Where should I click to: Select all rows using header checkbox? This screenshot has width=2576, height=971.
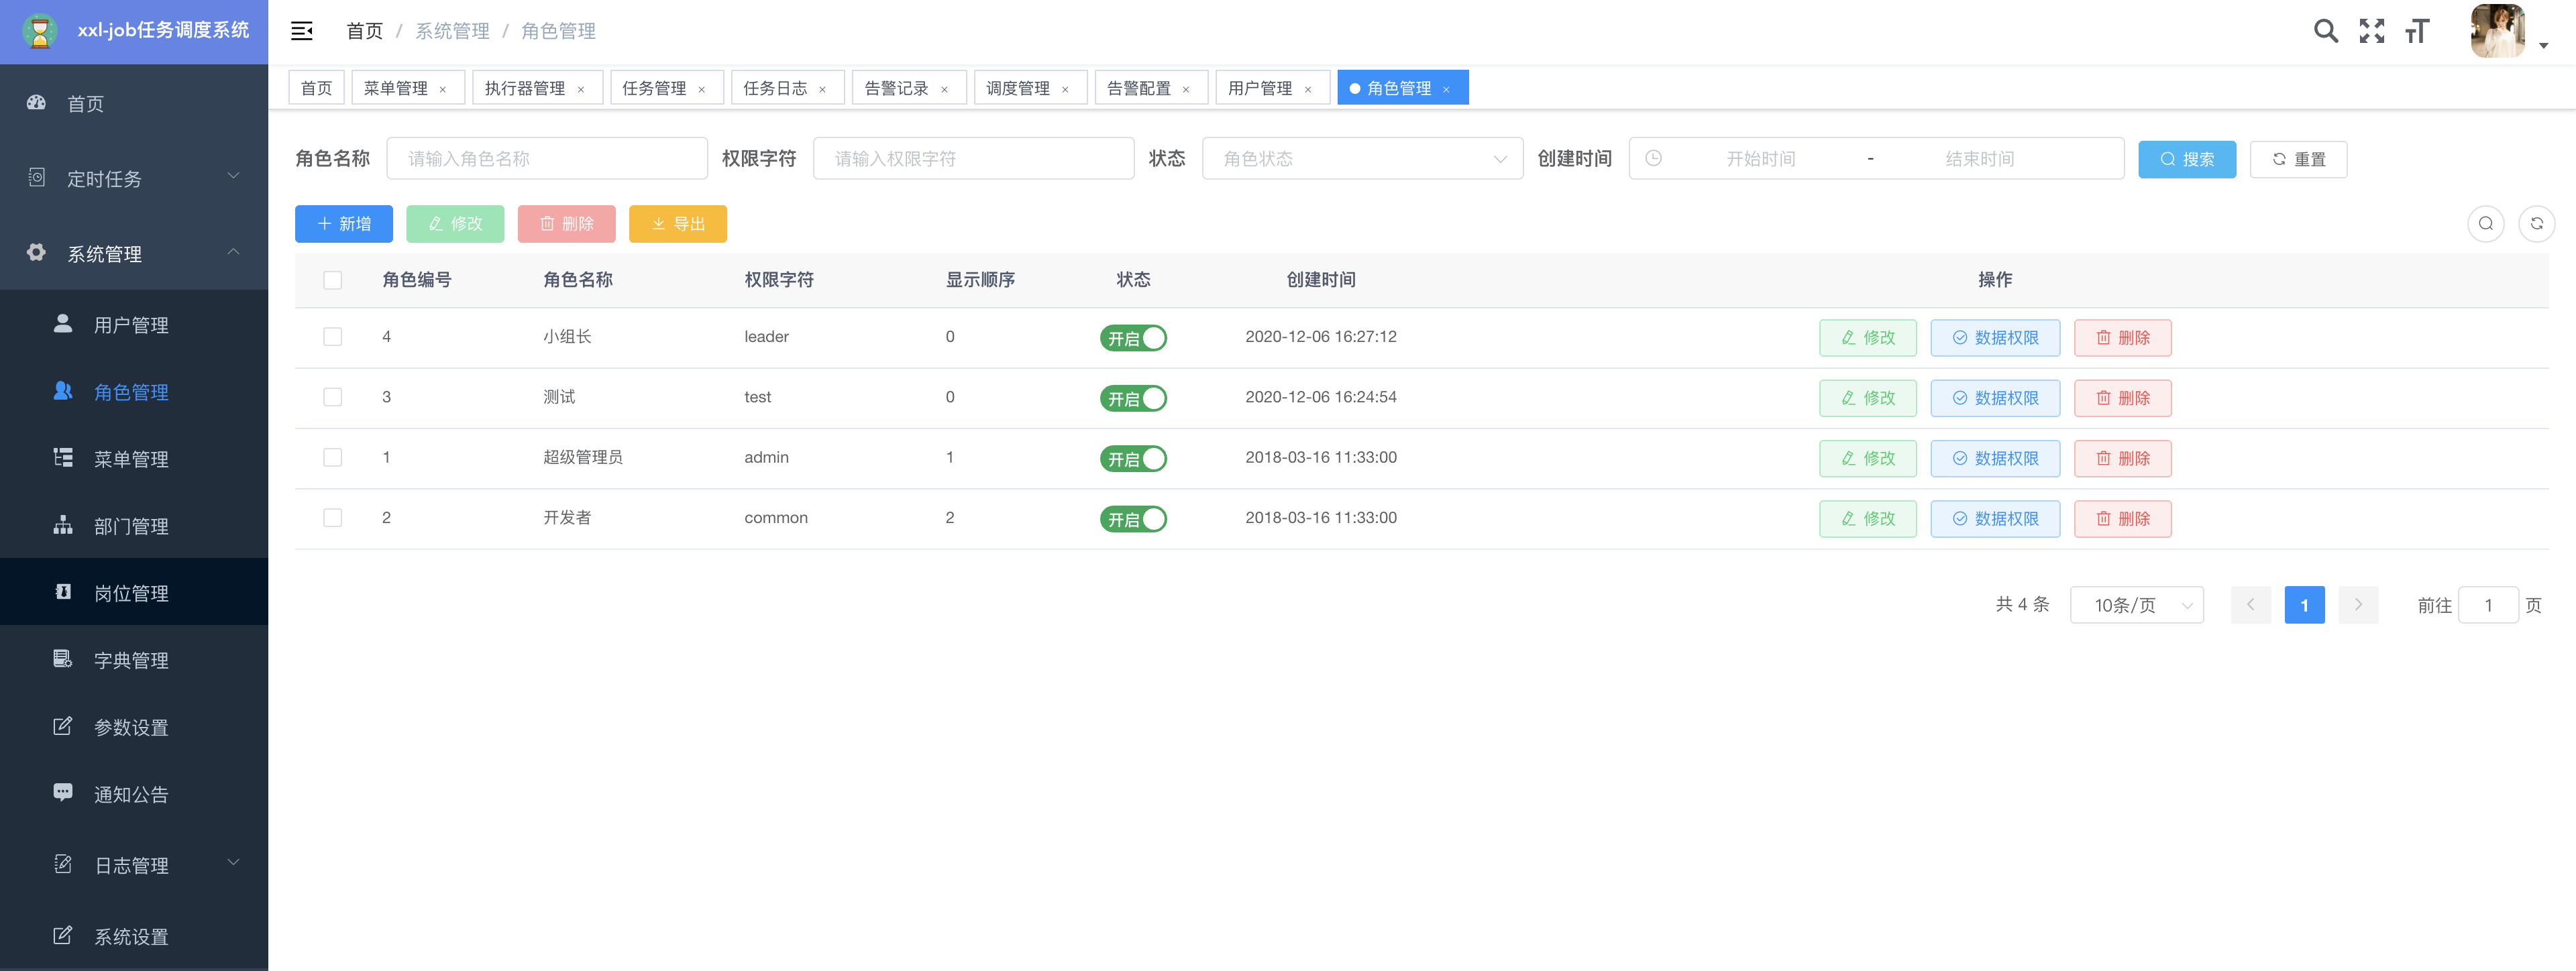333,280
